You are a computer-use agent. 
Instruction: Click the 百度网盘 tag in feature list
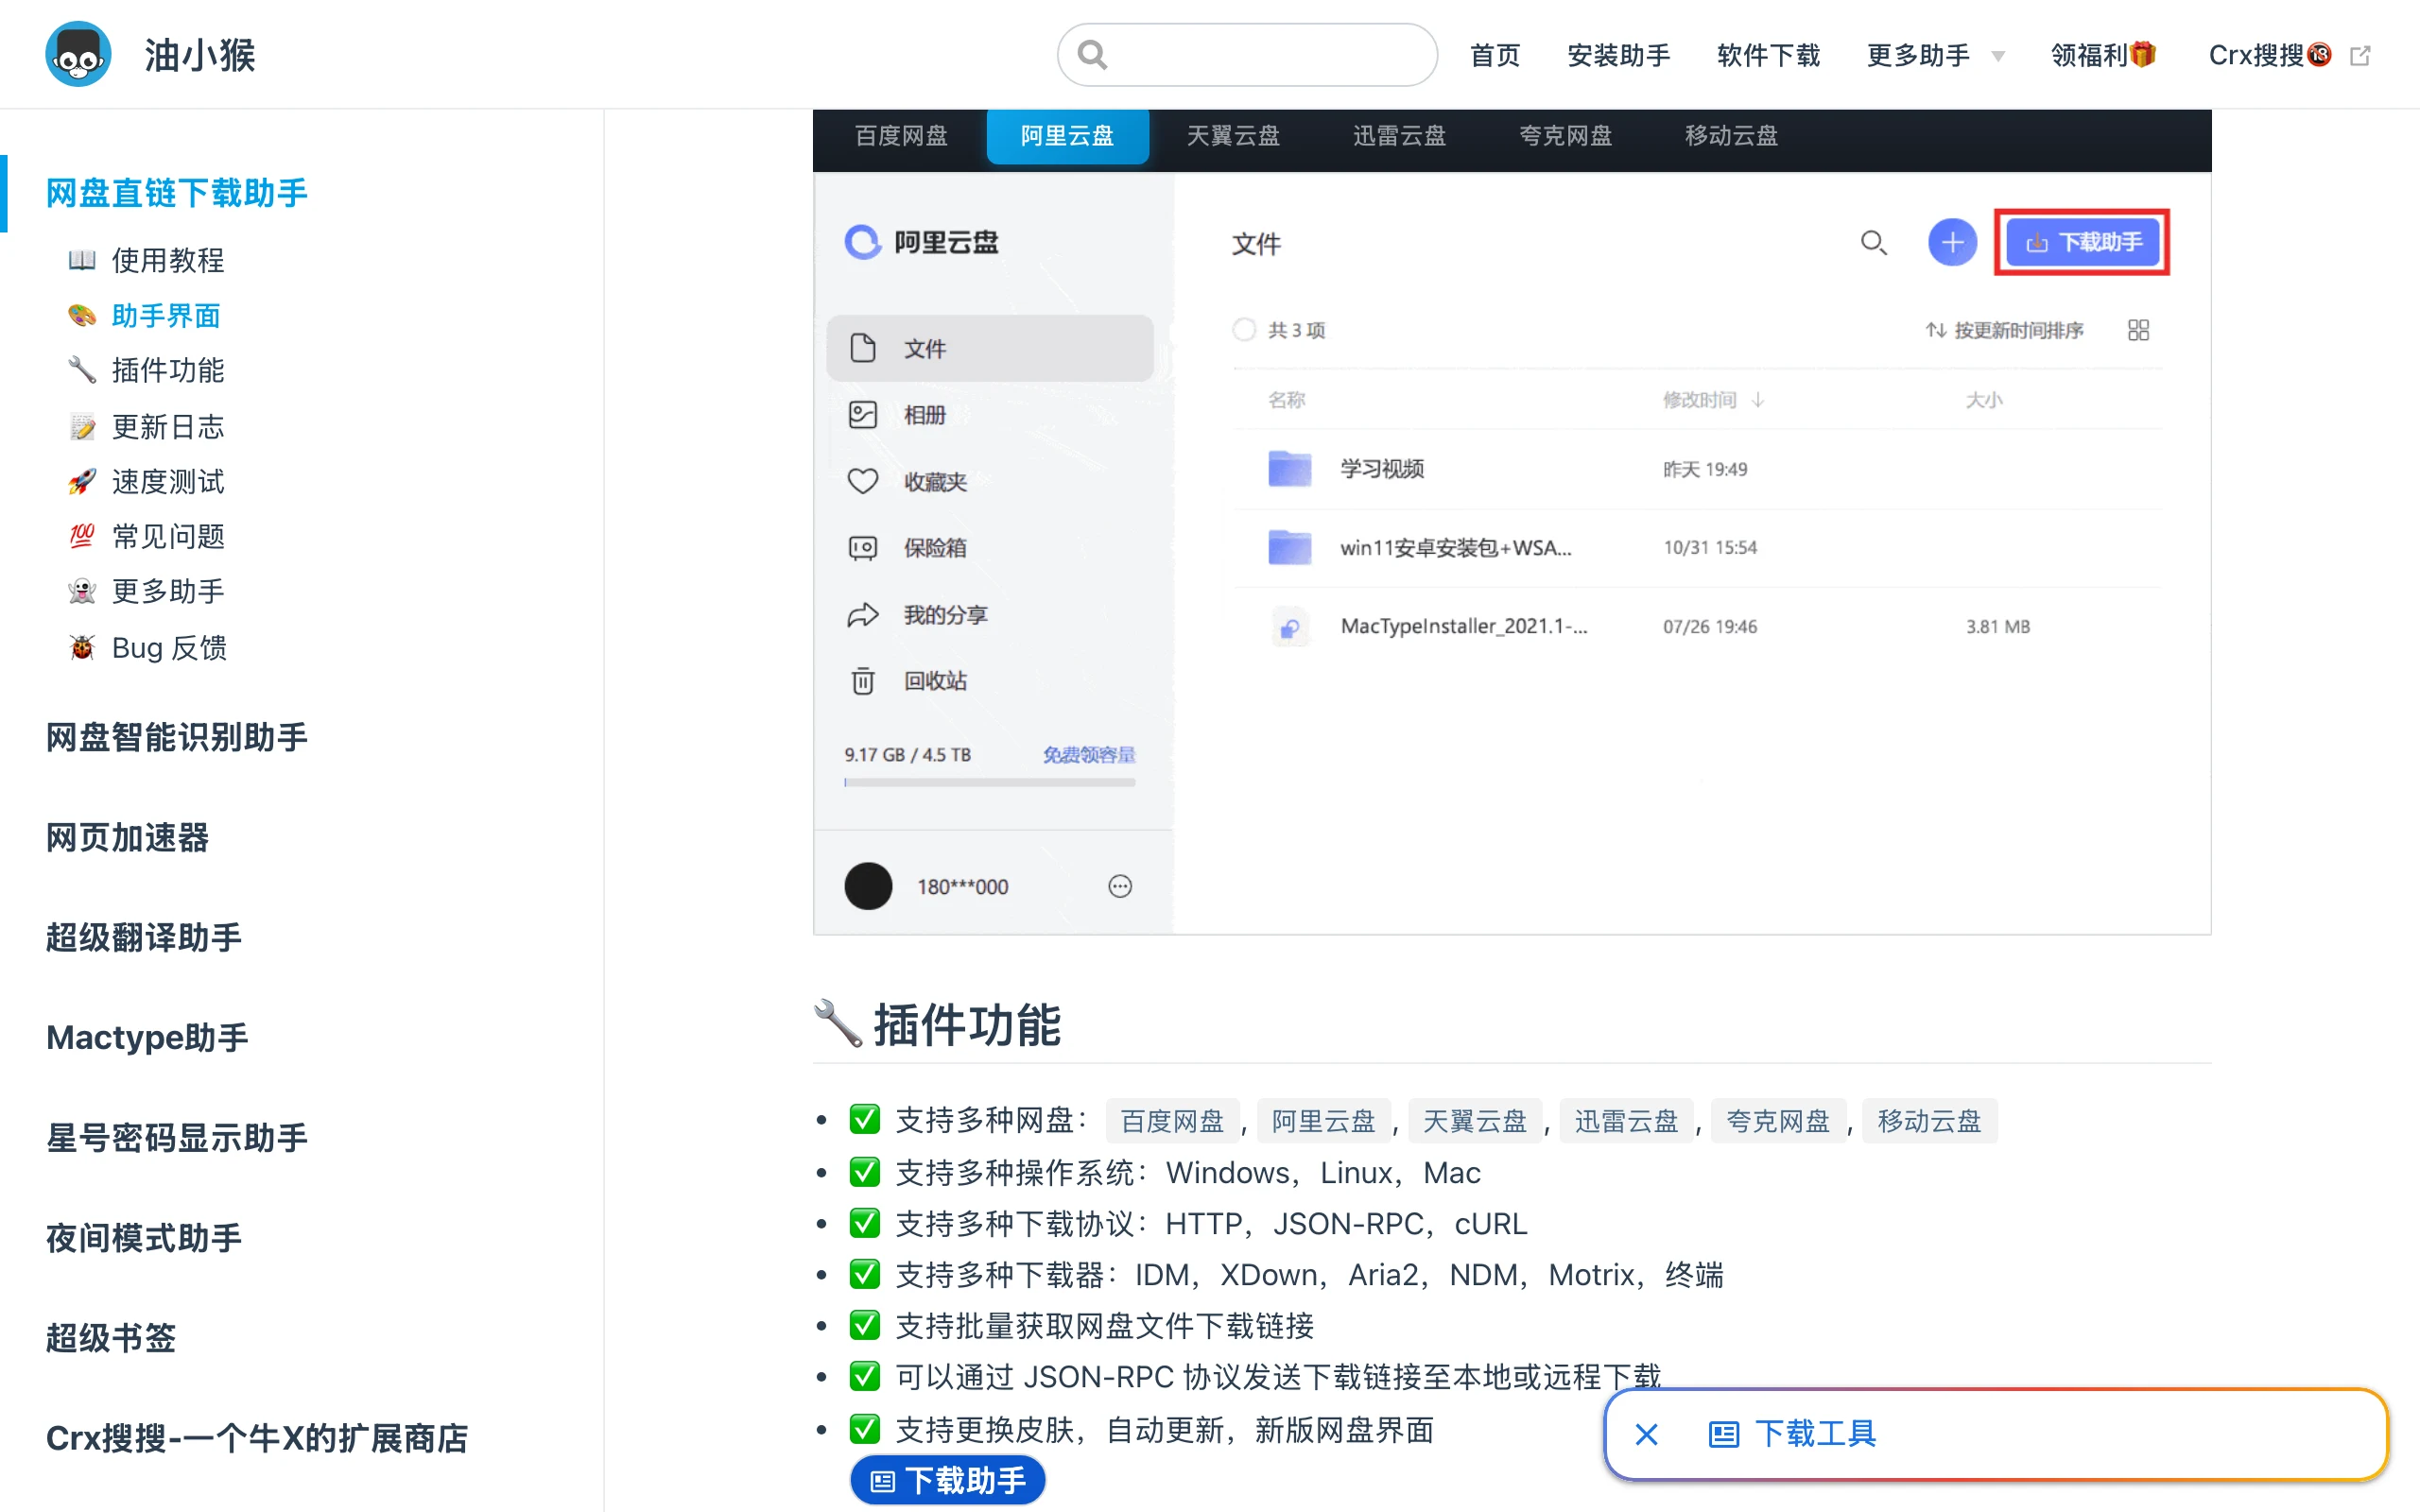click(1172, 1121)
